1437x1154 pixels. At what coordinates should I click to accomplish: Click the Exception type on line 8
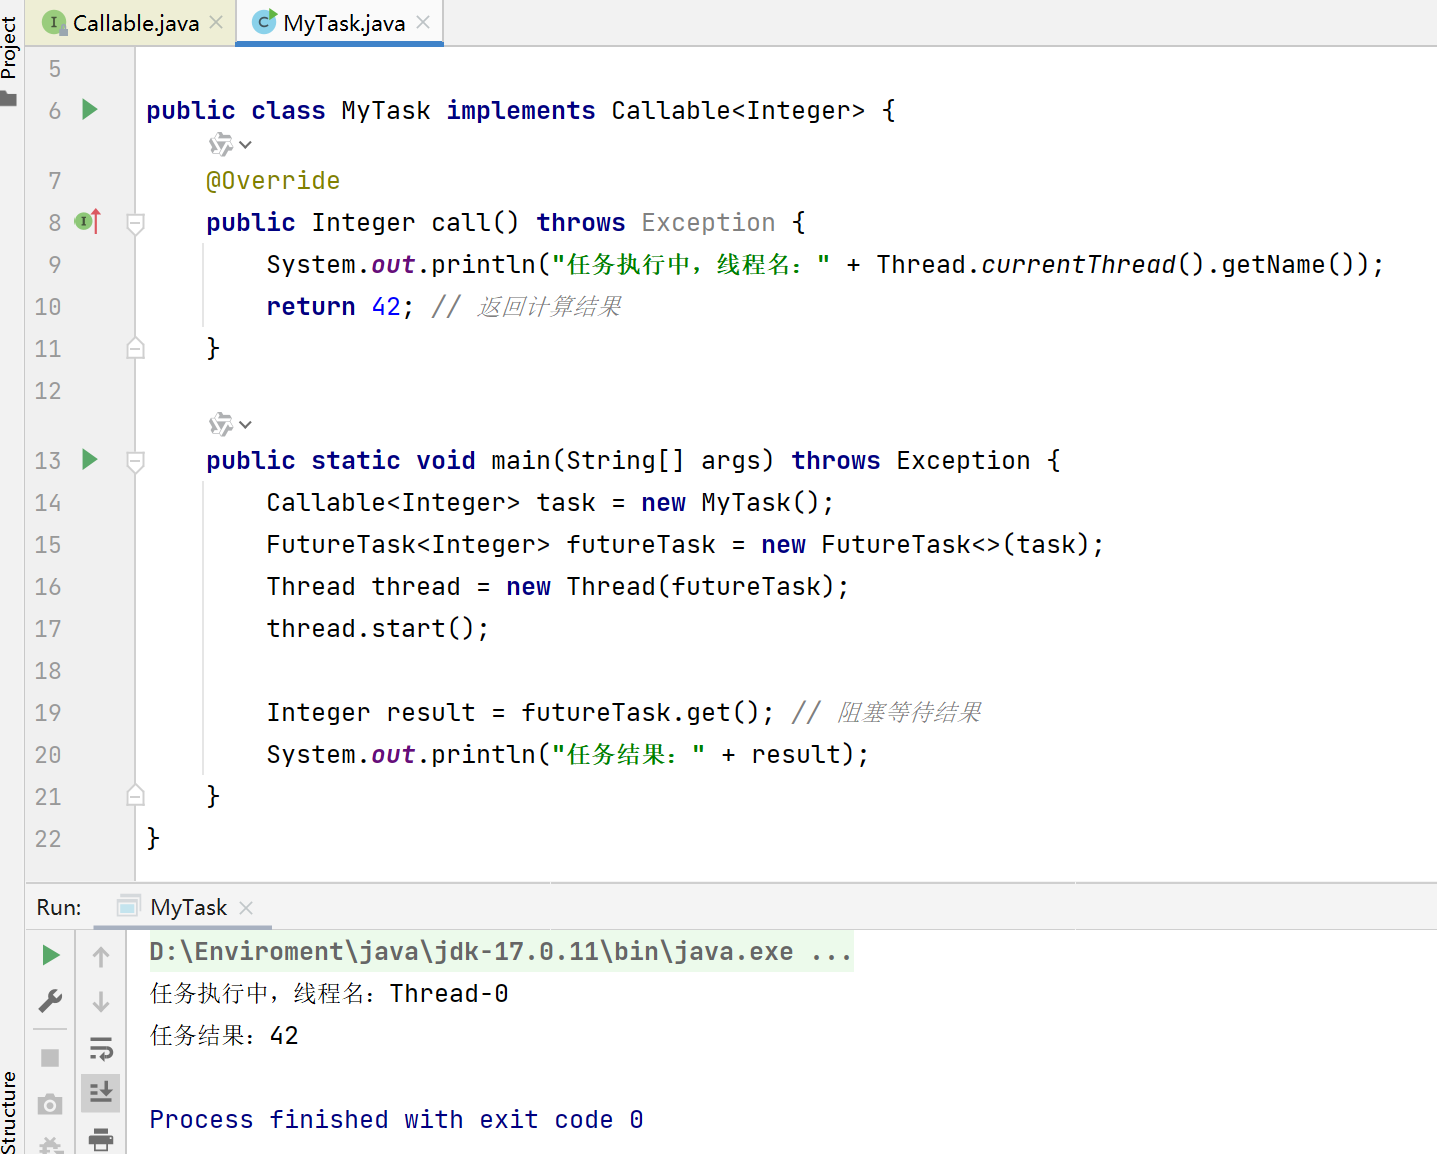[708, 222]
